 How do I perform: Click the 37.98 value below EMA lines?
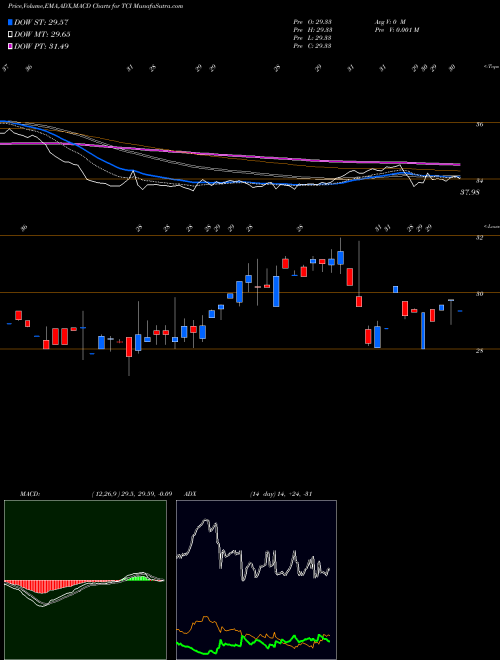pos(470,192)
